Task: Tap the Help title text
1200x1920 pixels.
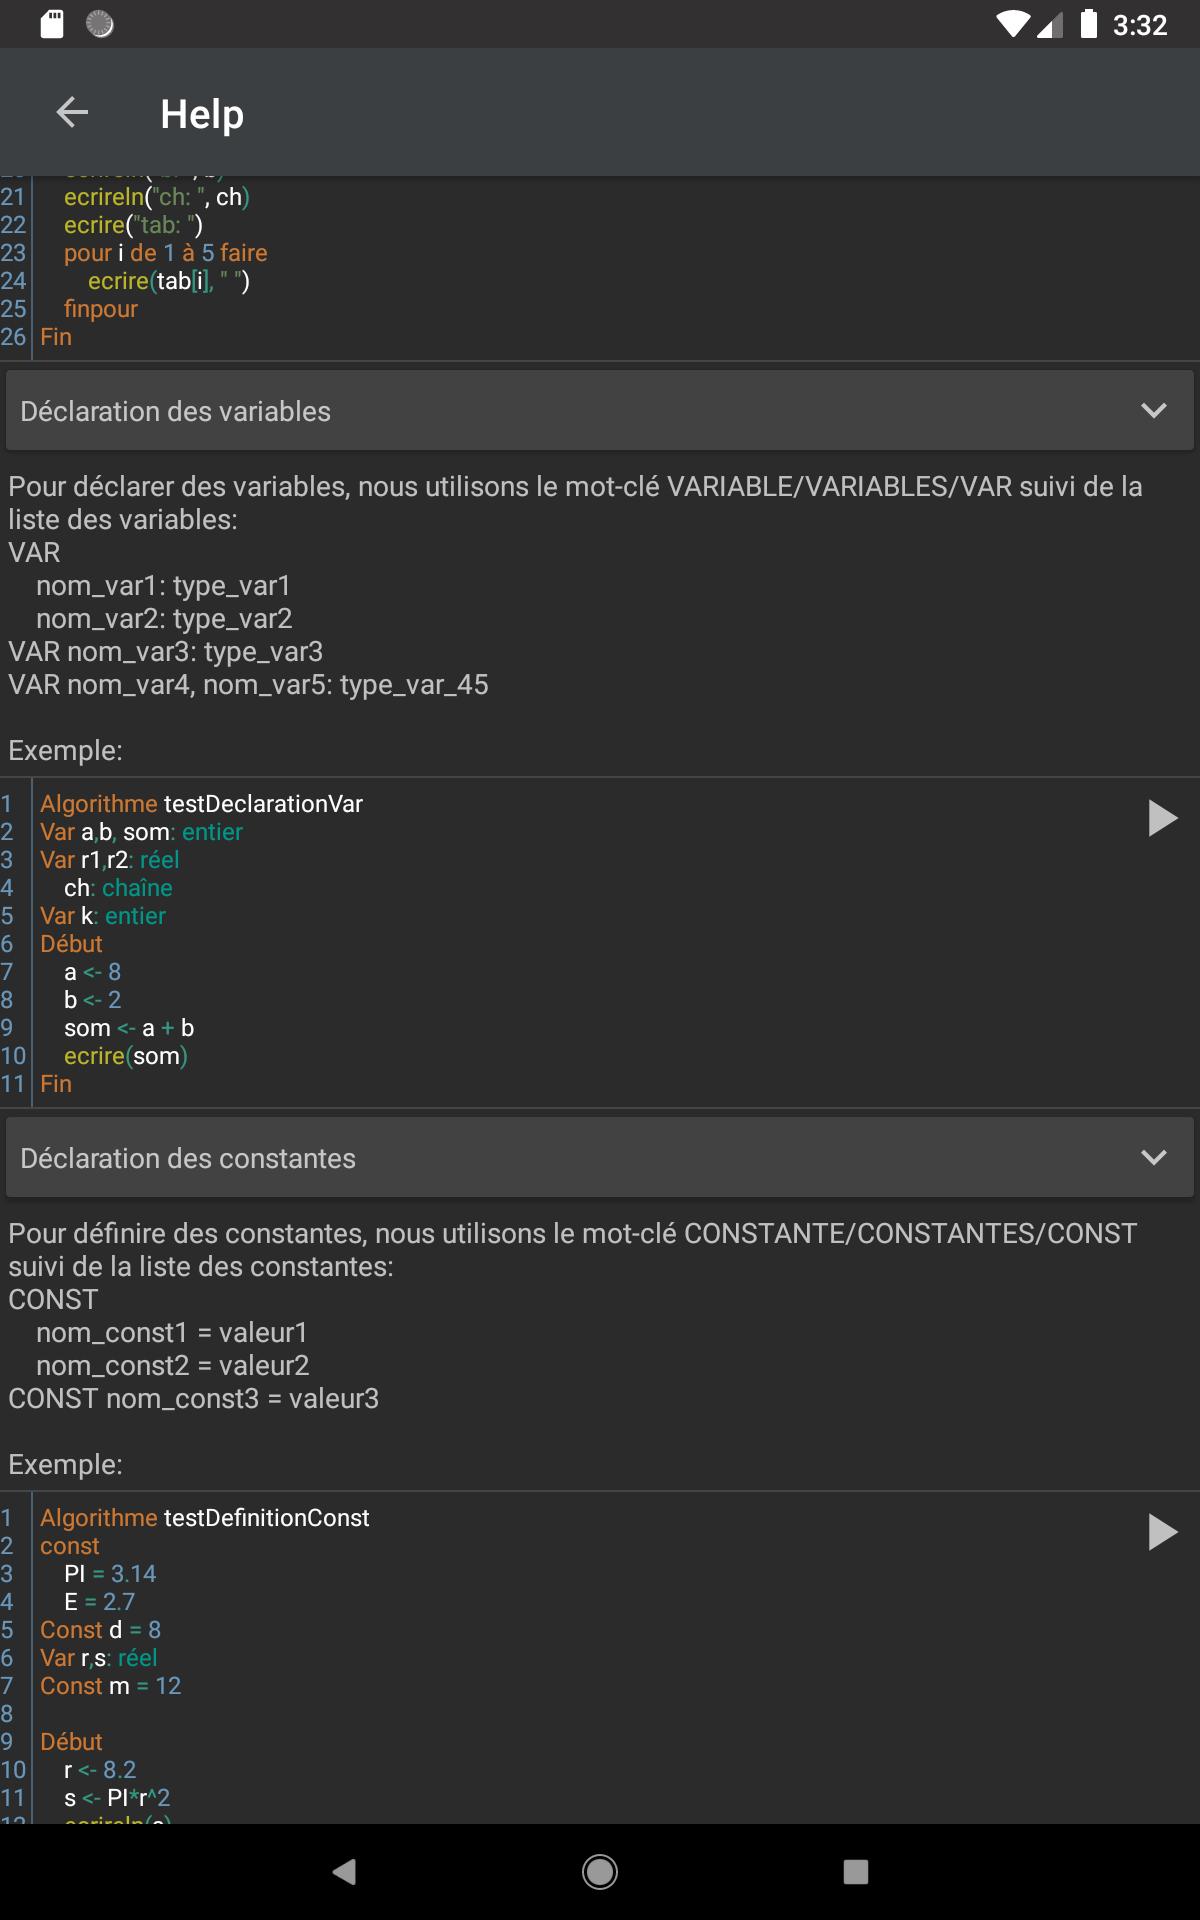Action: 202,114
